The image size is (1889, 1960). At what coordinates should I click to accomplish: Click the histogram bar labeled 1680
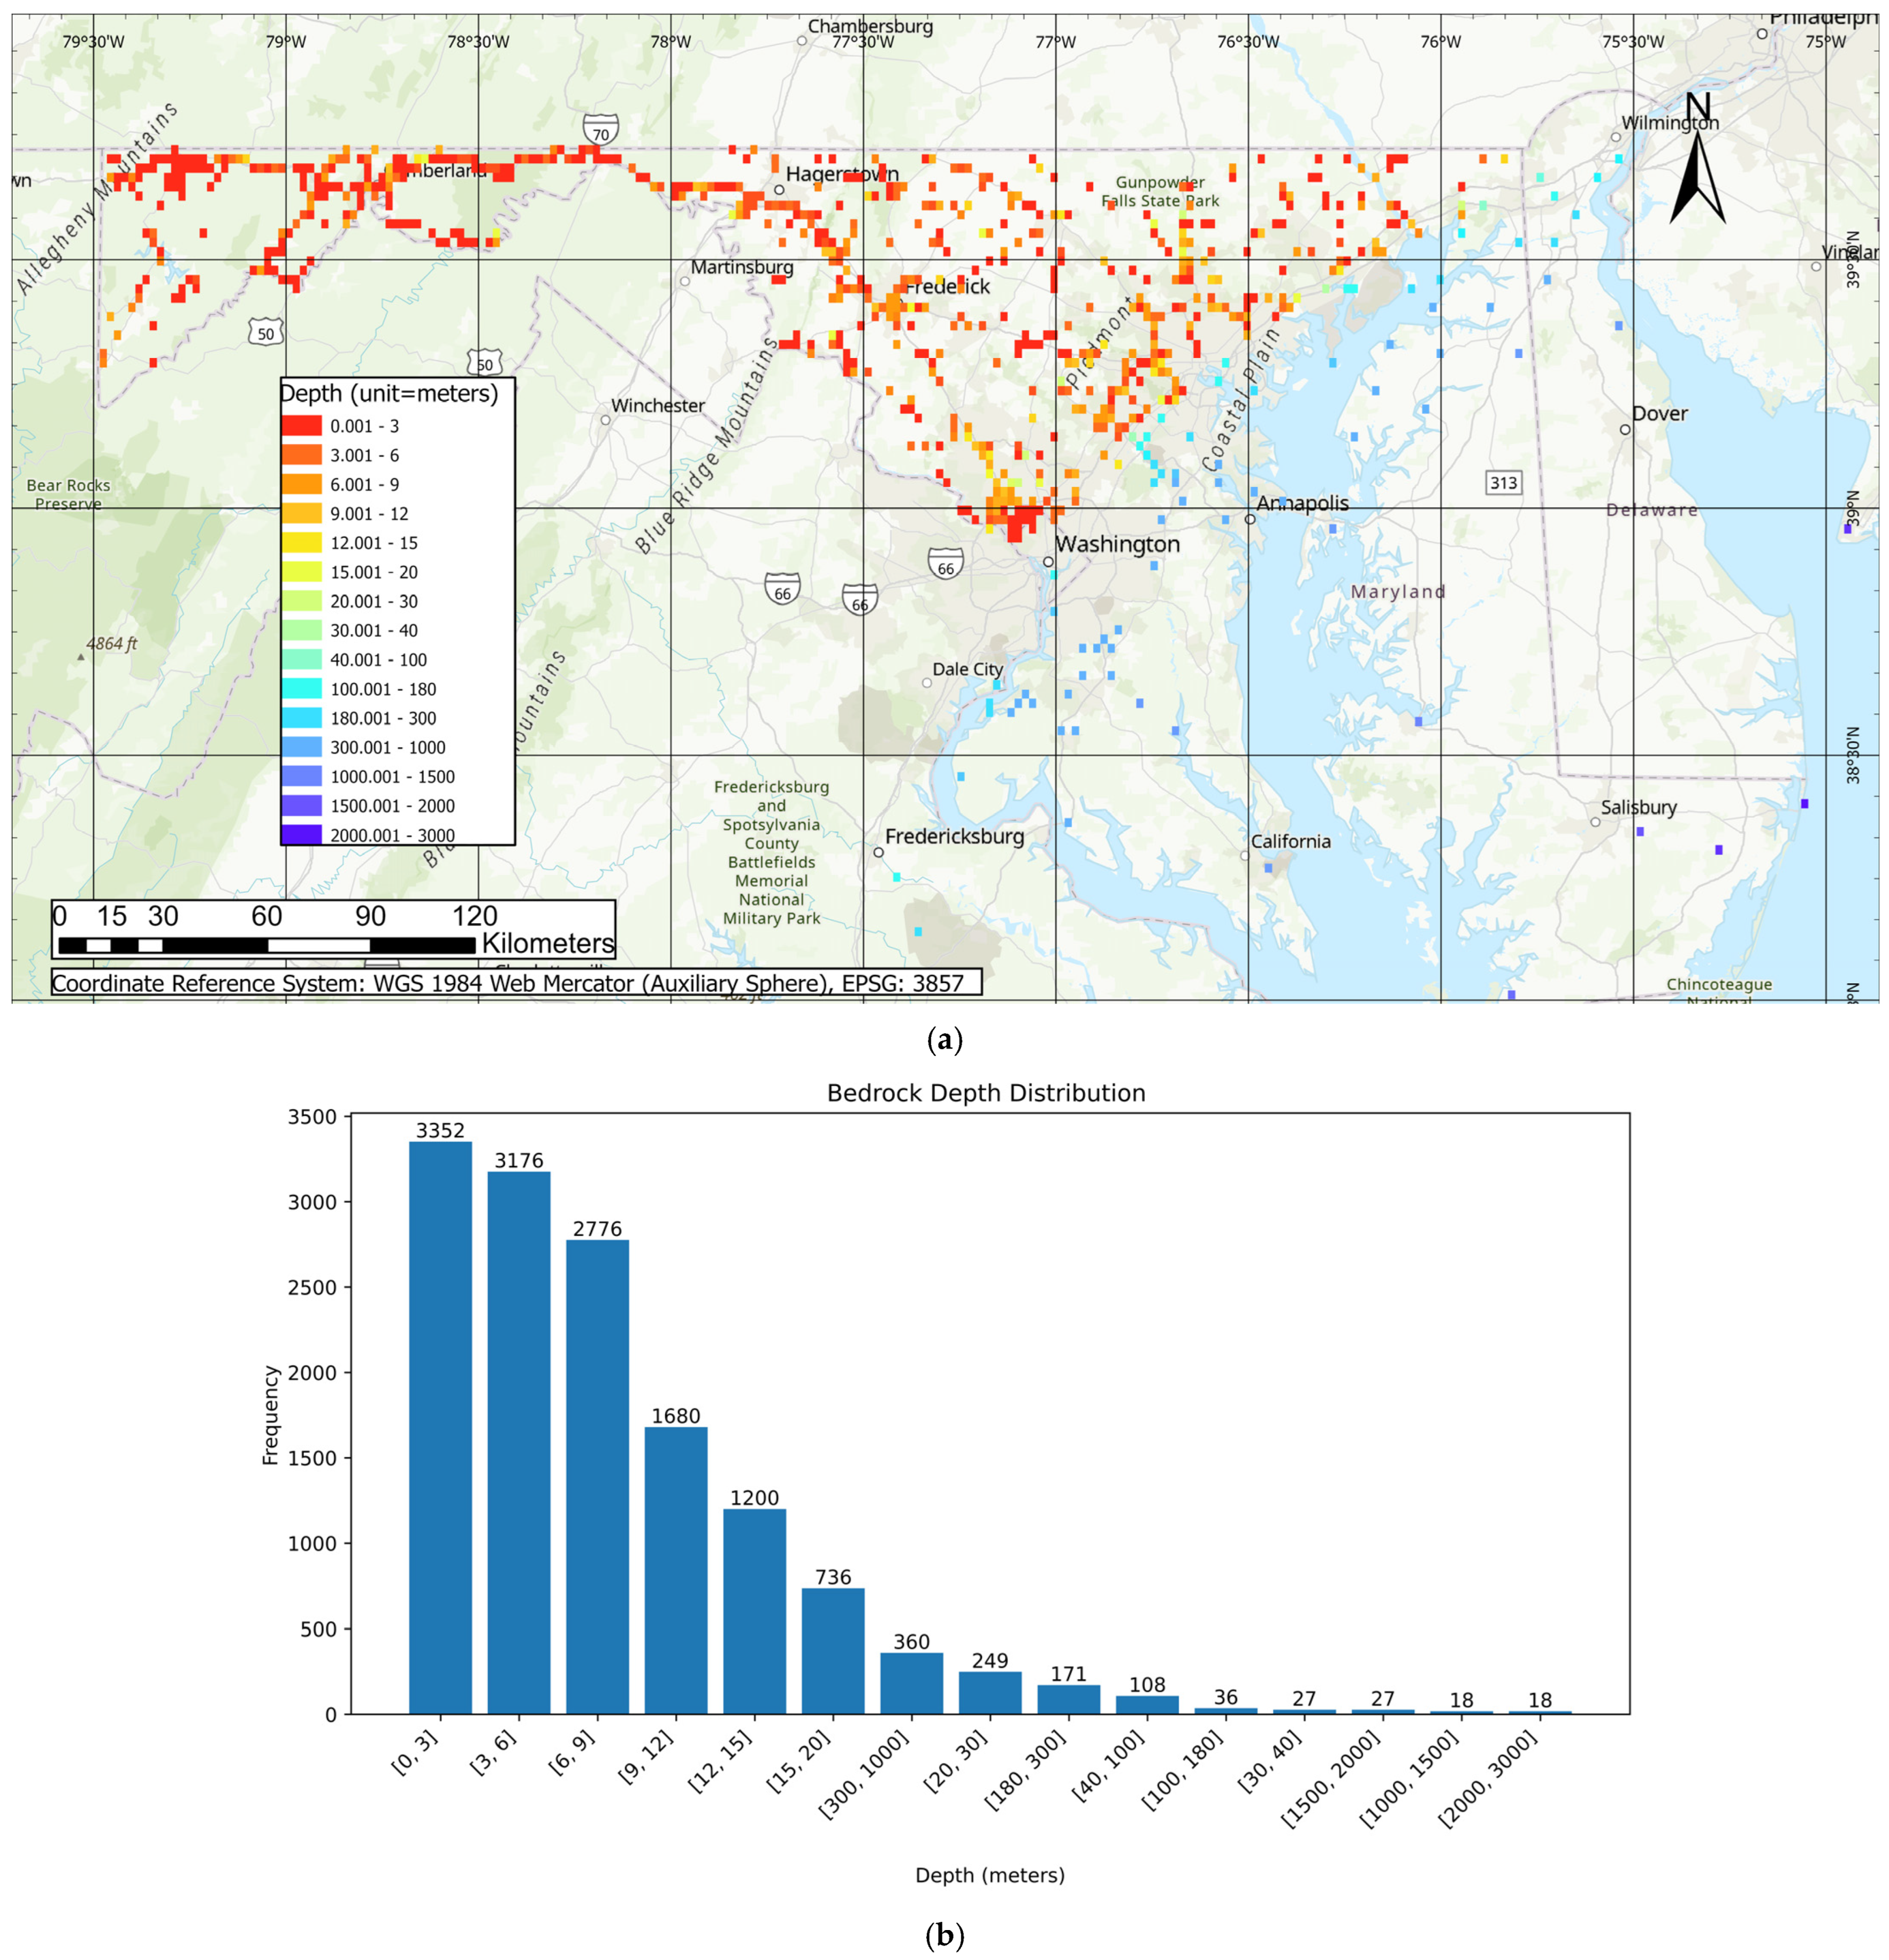(676, 1570)
